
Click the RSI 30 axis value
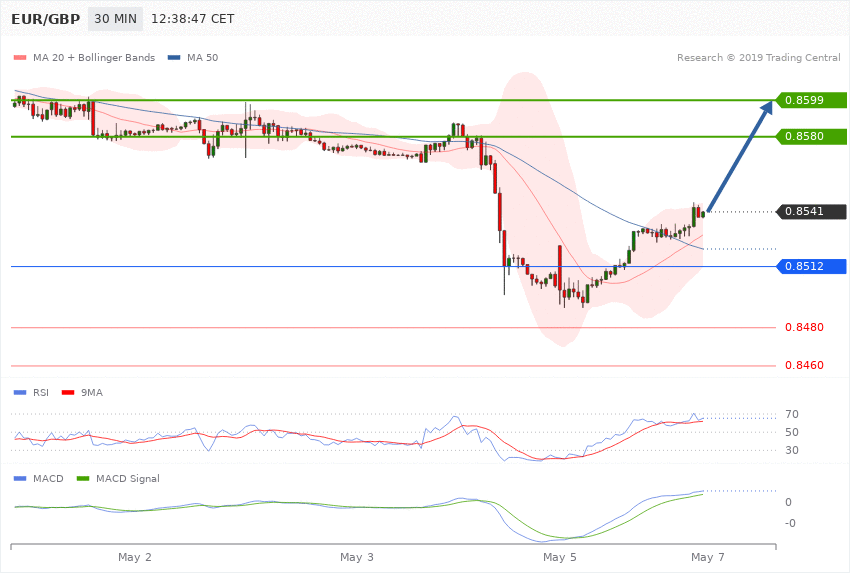(x=791, y=450)
